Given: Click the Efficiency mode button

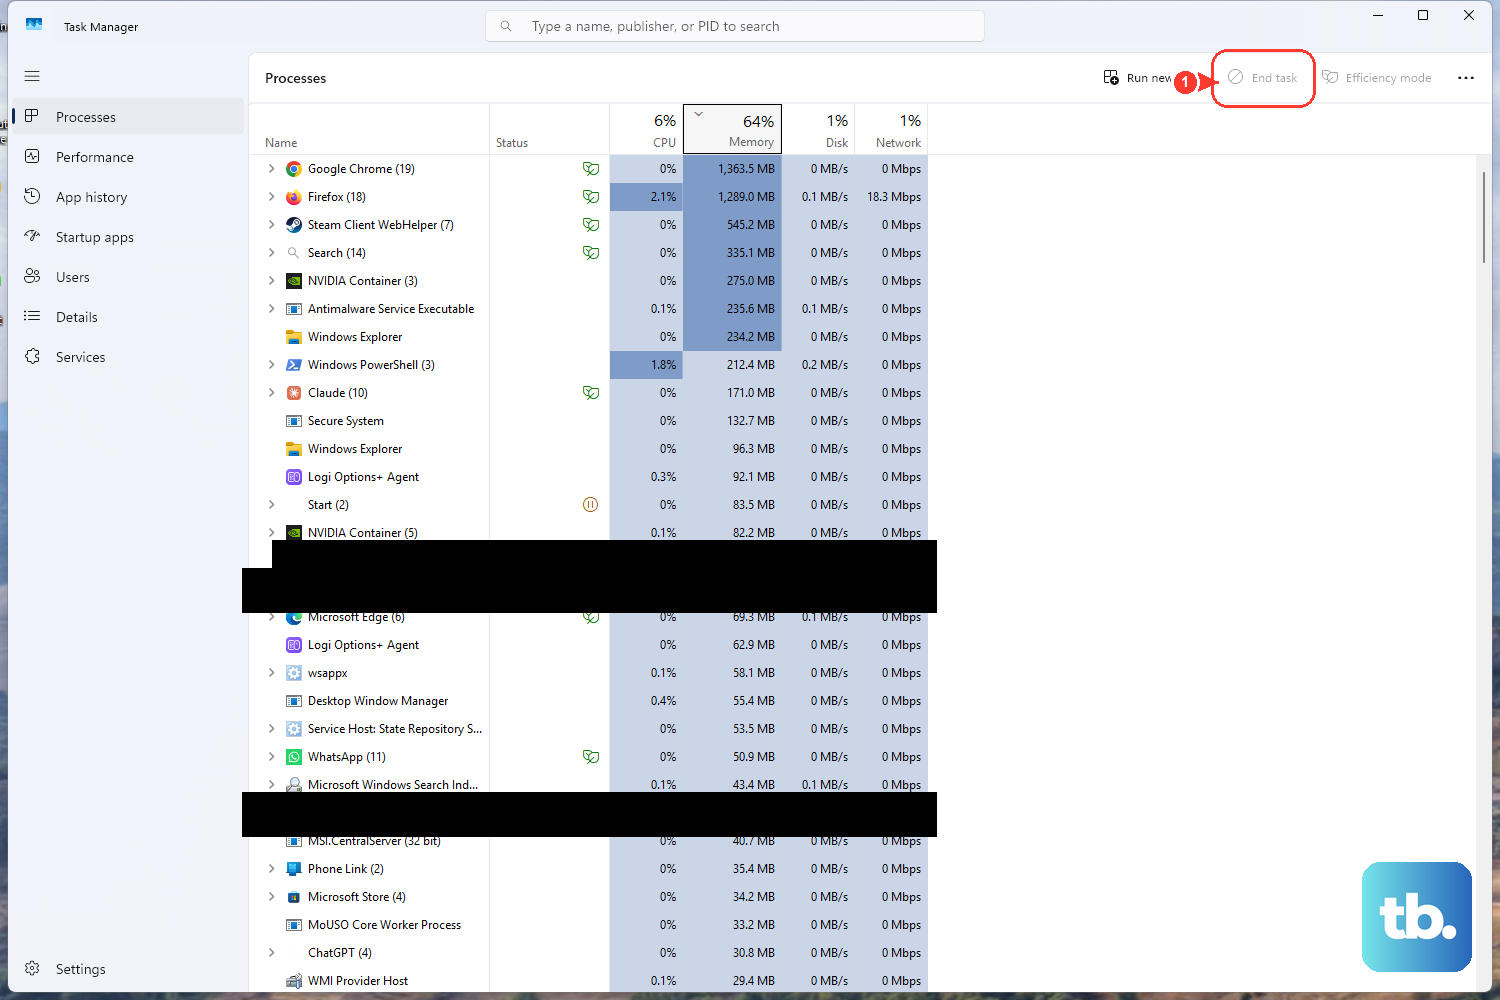Looking at the screenshot, I should click(x=1376, y=78).
